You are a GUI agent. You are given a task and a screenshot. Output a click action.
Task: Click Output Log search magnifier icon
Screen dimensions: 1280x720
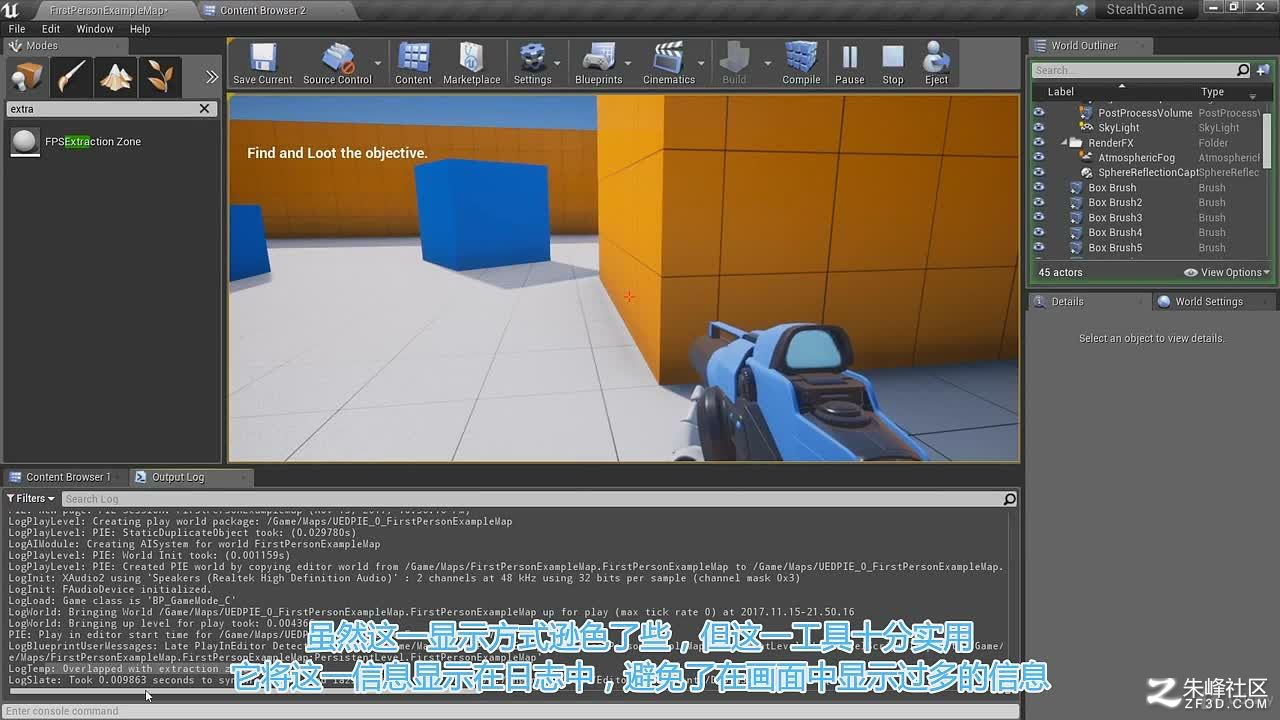(x=1010, y=499)
